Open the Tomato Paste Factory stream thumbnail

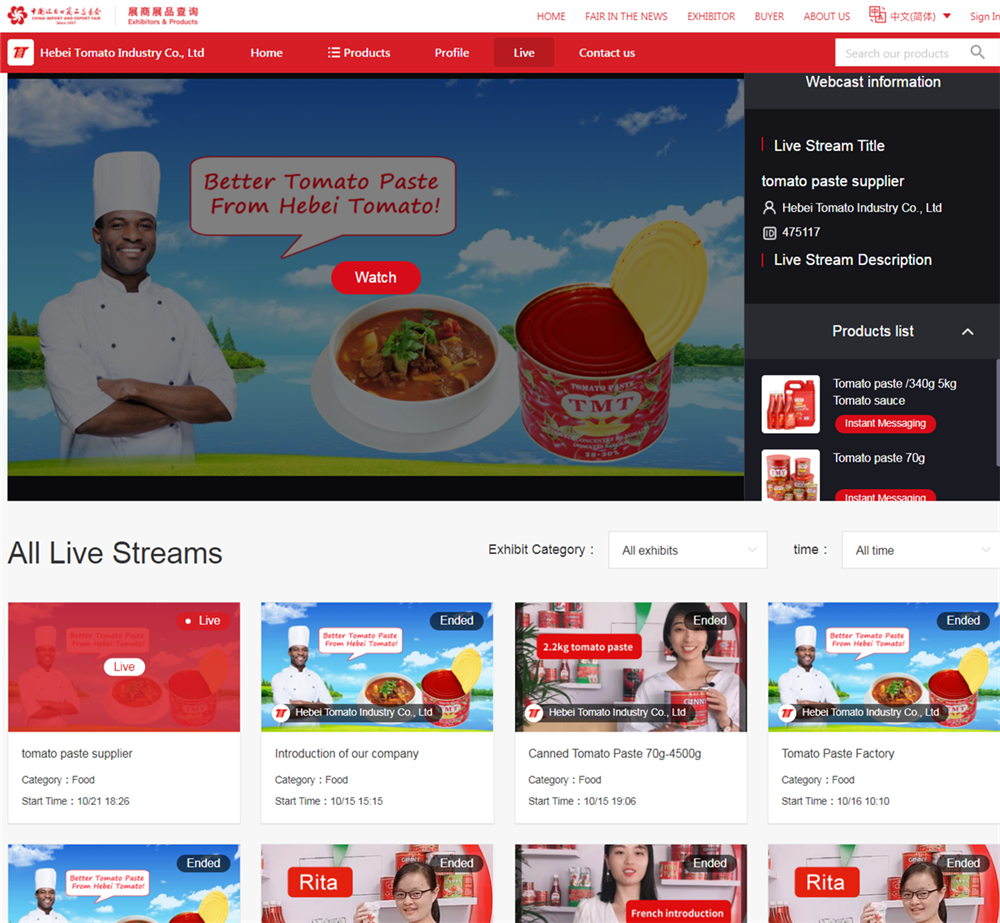point(884,667)
